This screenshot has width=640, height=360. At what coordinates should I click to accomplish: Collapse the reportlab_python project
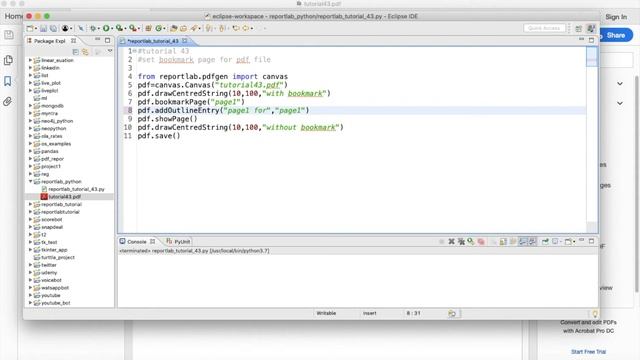click(30, 181)
